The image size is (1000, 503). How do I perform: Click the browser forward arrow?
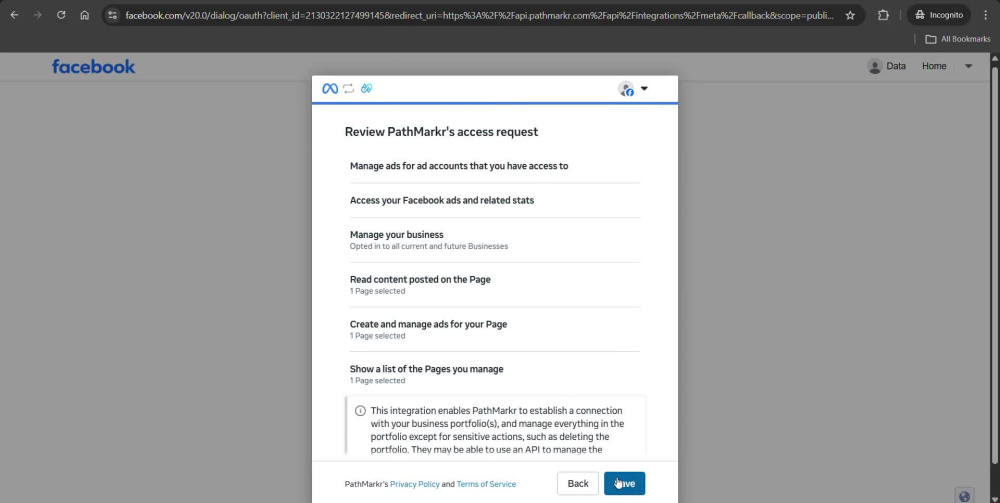[x=38, y=15]
